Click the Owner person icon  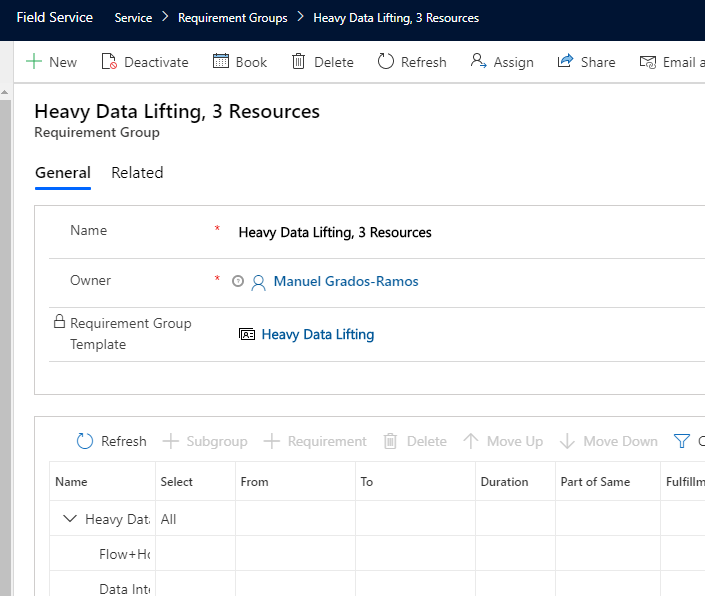coord(259,283)
